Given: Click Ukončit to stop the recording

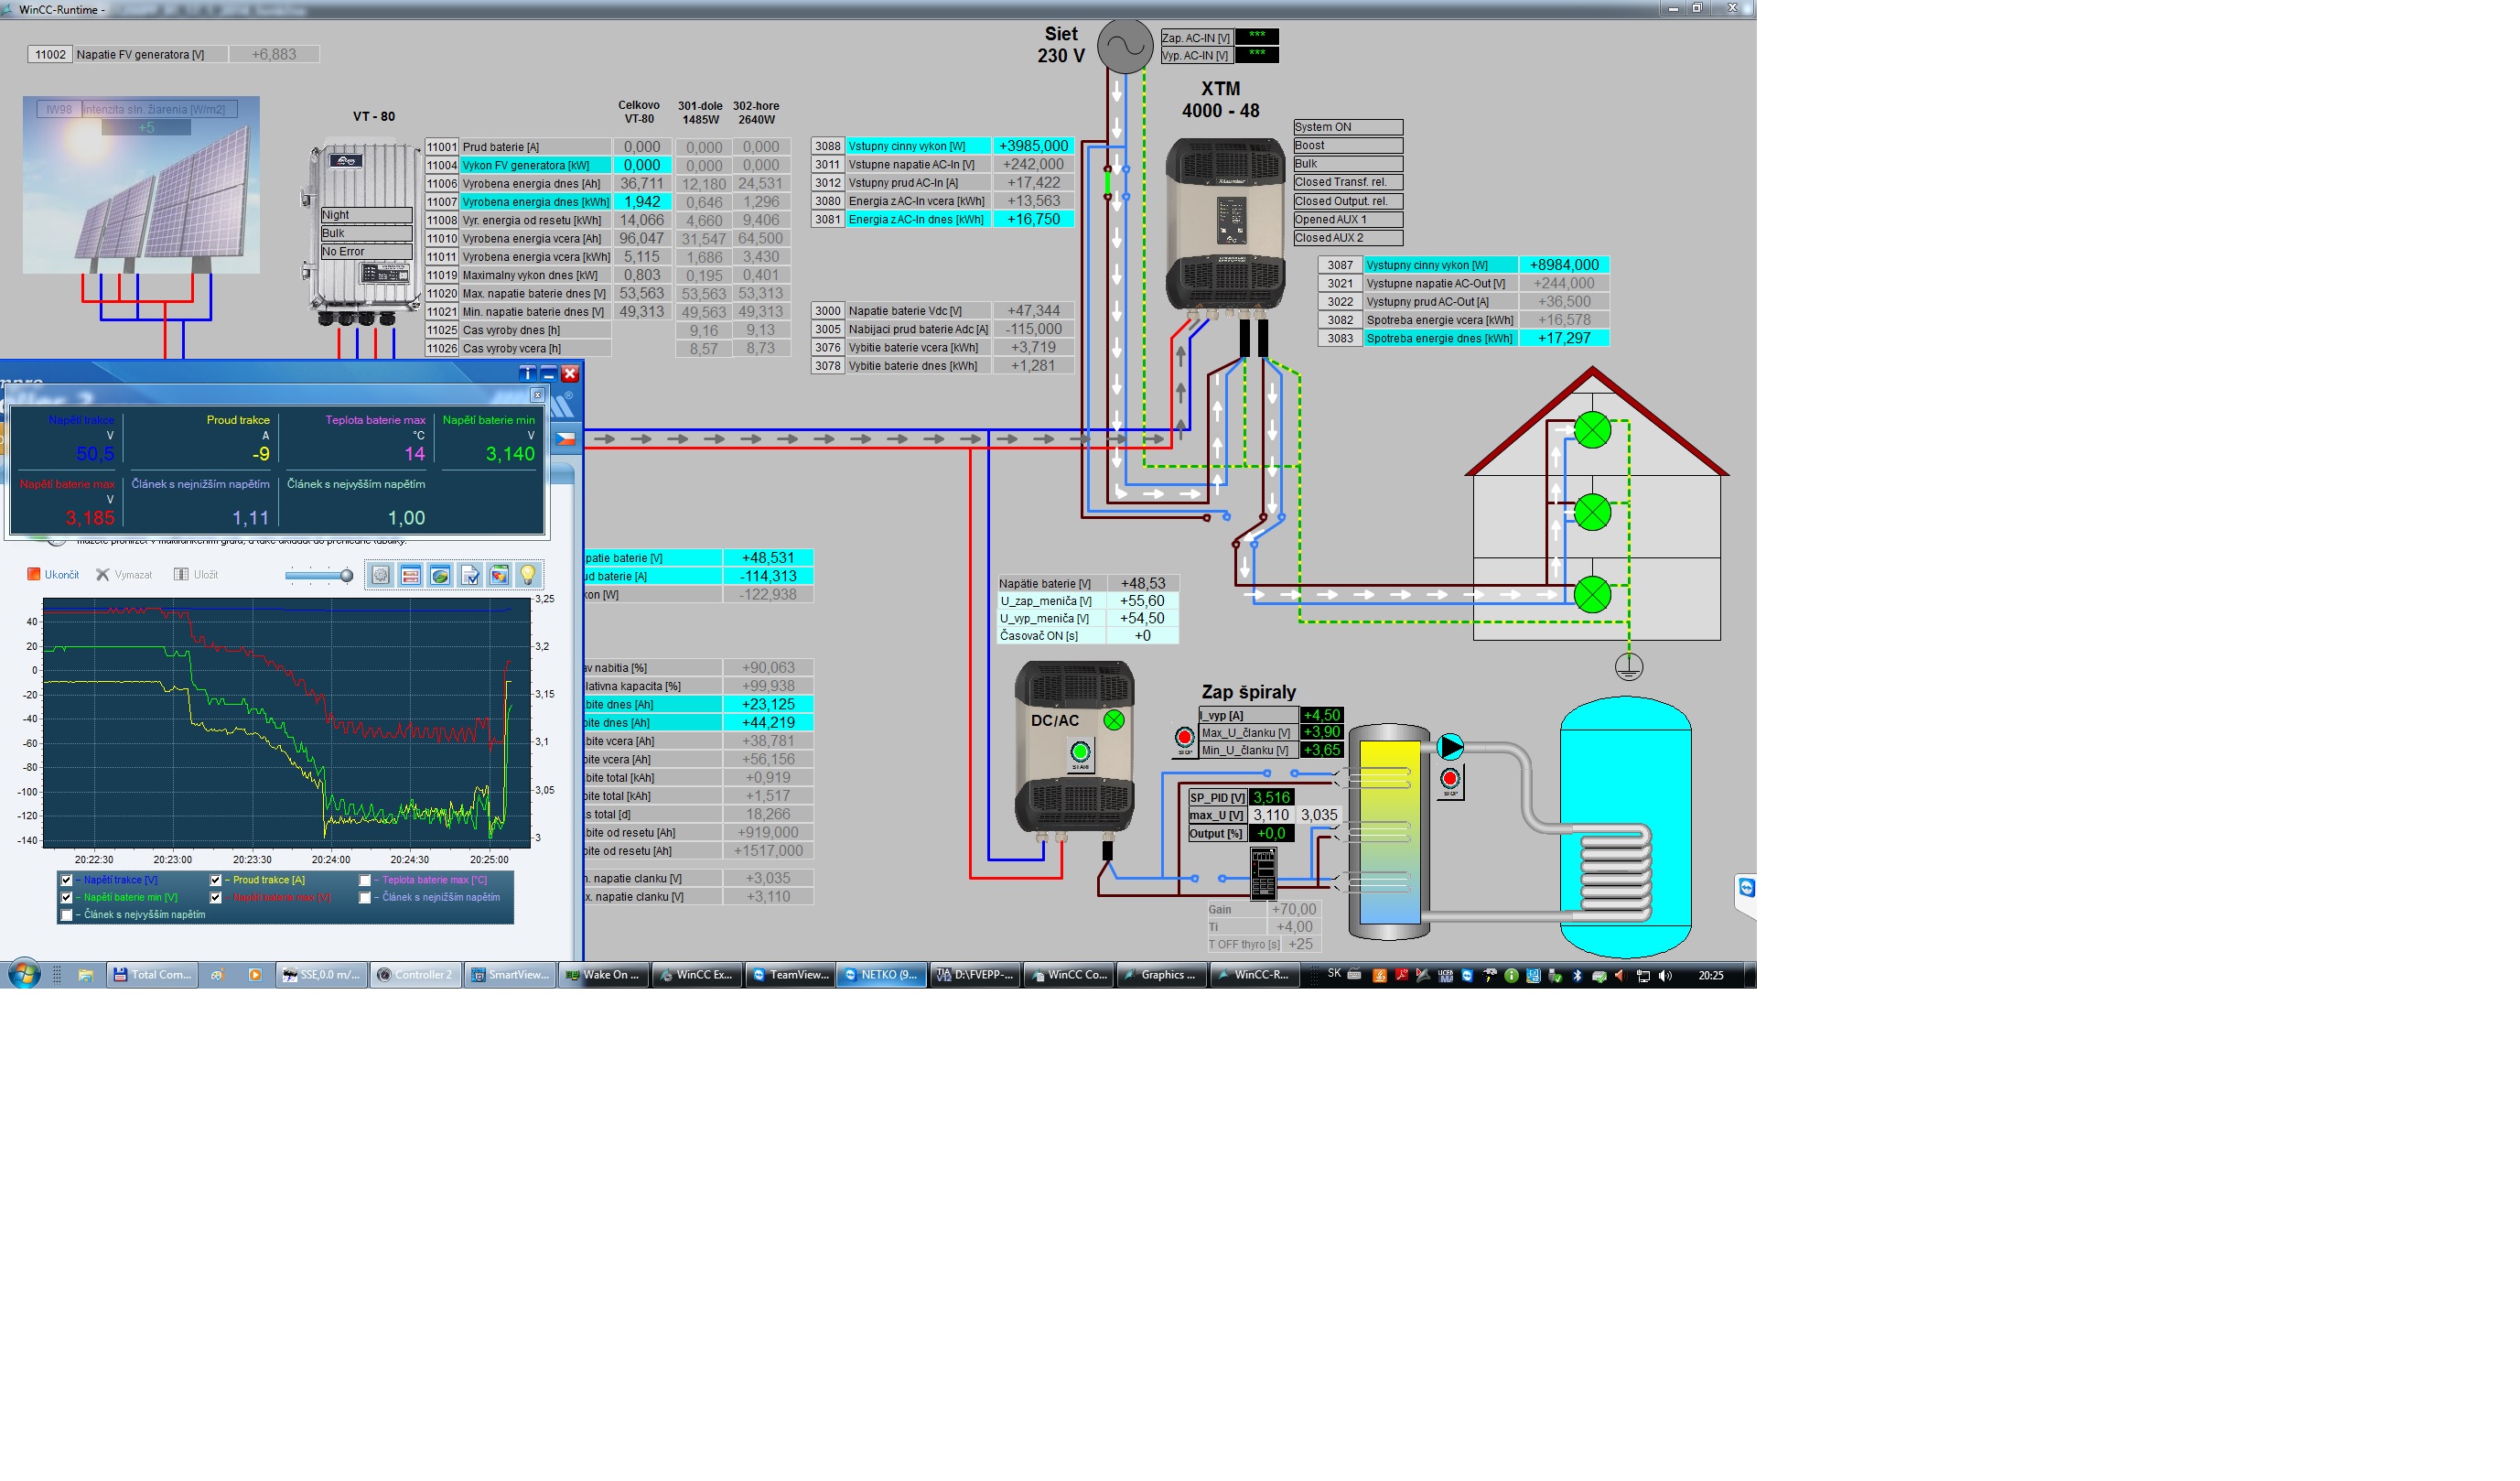Looking at the screenshot, I should pyautogui.click(x=53, y=575).
